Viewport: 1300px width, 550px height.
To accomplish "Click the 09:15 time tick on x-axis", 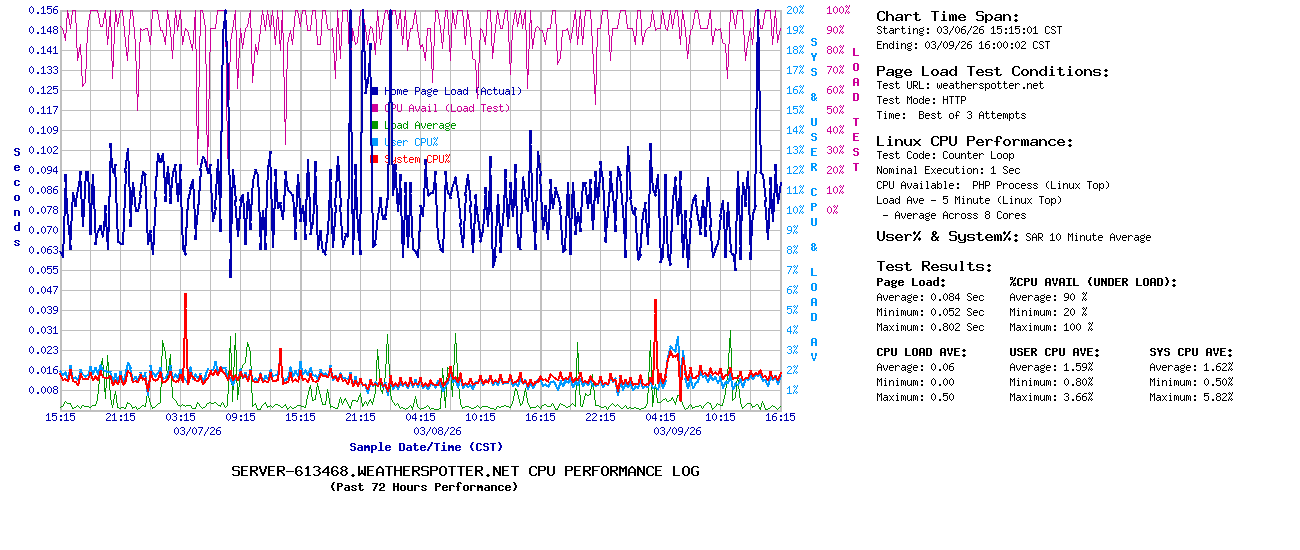I will click(x=240, y=417).
